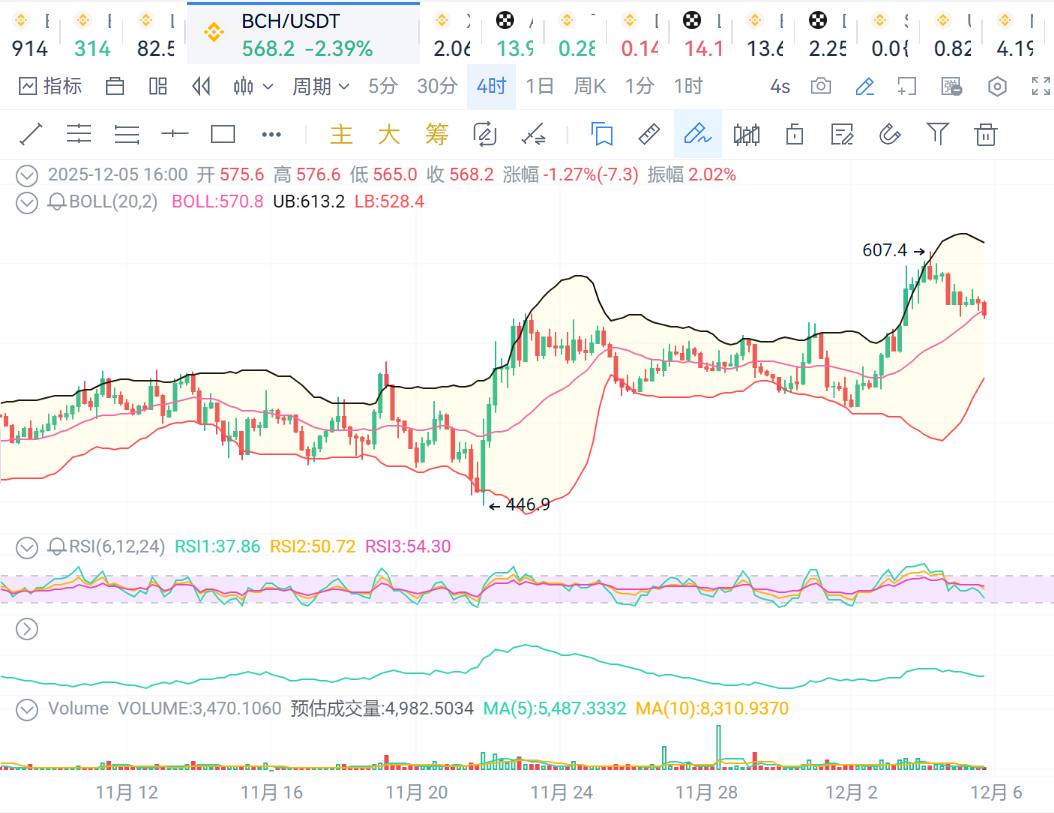
Task: Click the 主 main-force button
Action: coord(342,133)
